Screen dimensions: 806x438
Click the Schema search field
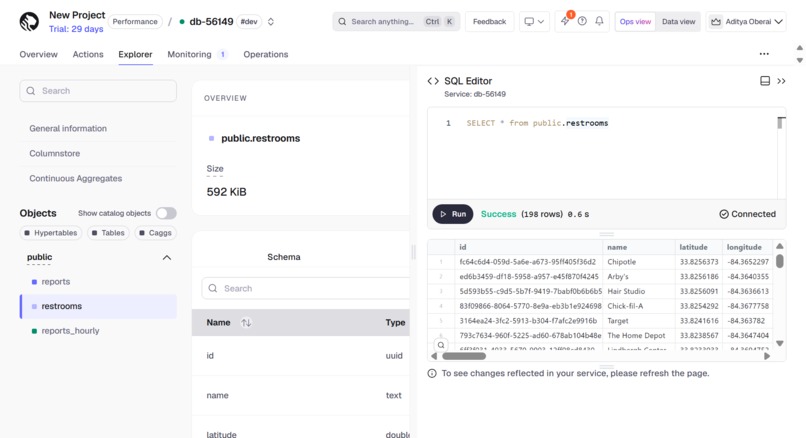pyautogui.click(x=306, y=288)
